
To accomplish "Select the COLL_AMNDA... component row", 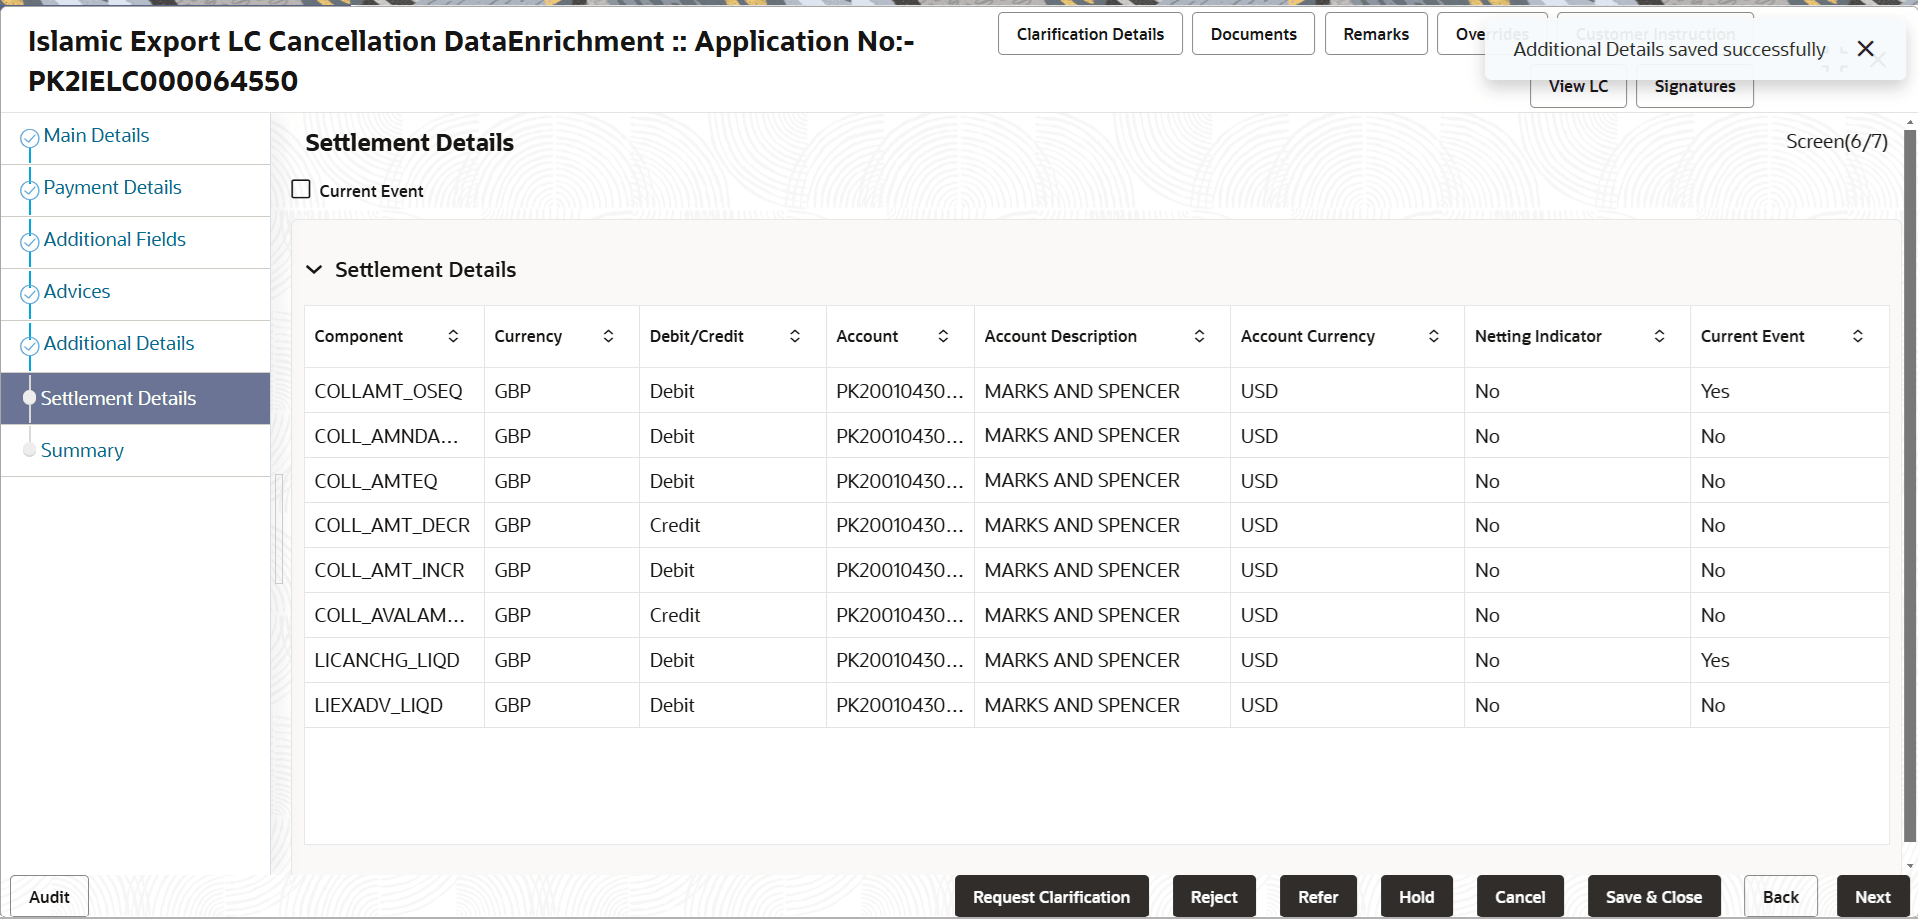I will (x=1096, y=436).
